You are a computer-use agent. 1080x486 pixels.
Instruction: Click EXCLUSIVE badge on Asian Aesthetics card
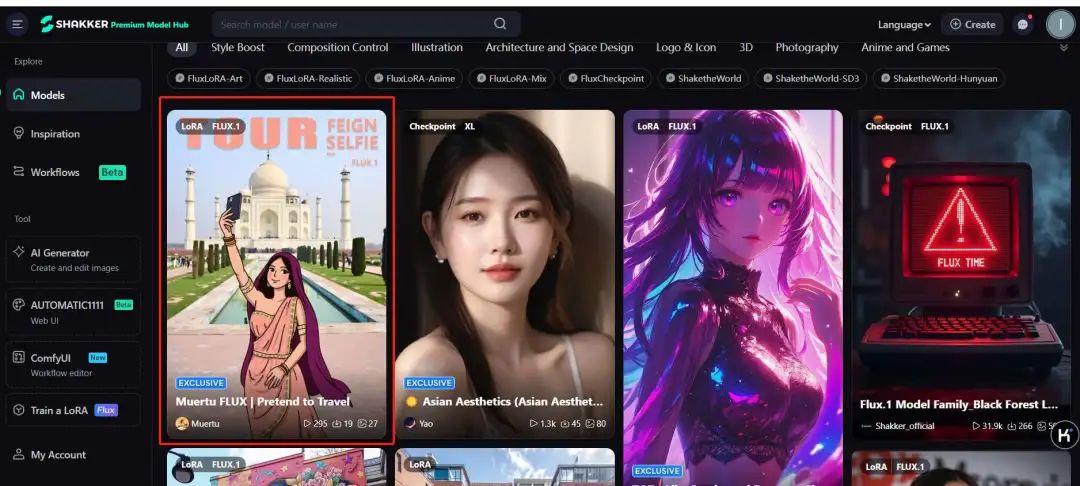(429, 383)
